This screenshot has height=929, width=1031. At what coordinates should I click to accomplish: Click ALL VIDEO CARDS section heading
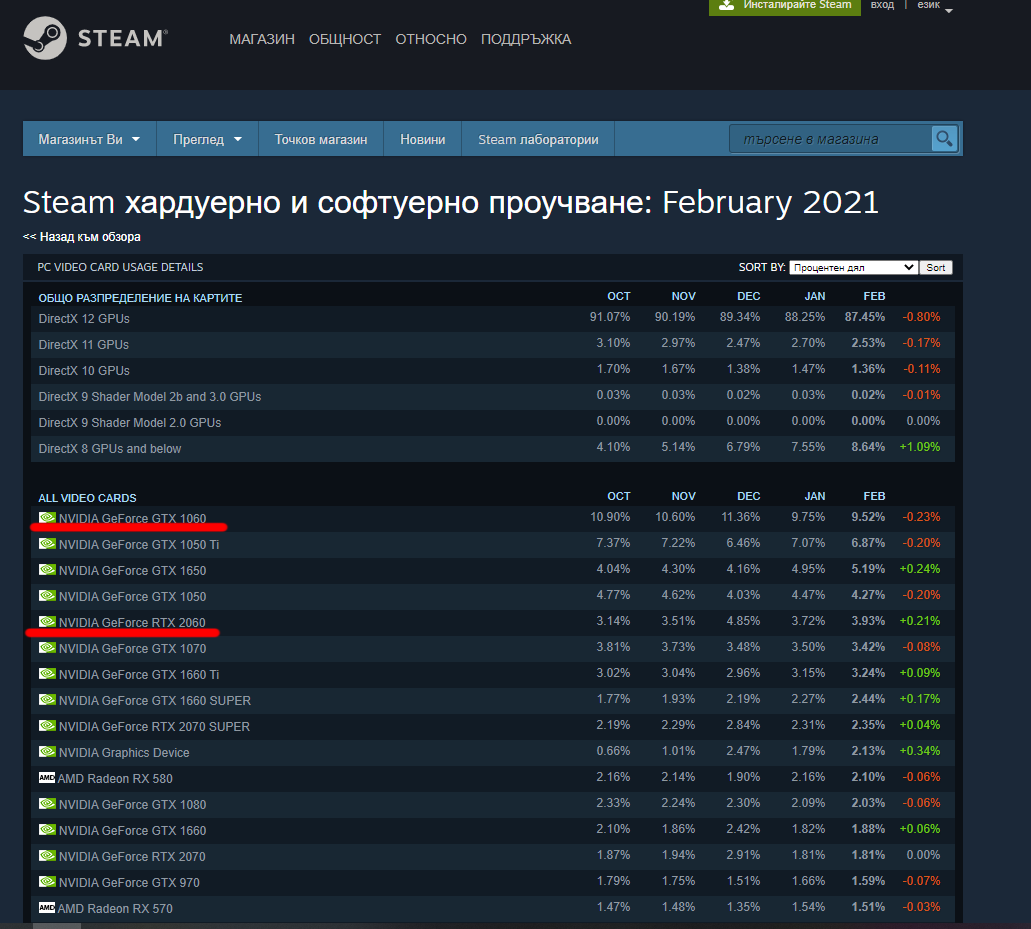coord(87,498)
